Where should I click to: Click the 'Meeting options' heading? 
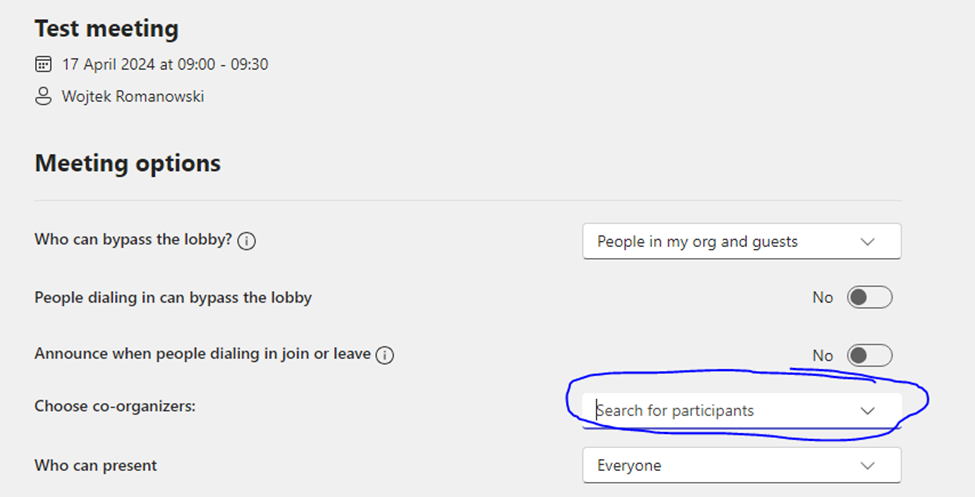click(x=128, y=163)
